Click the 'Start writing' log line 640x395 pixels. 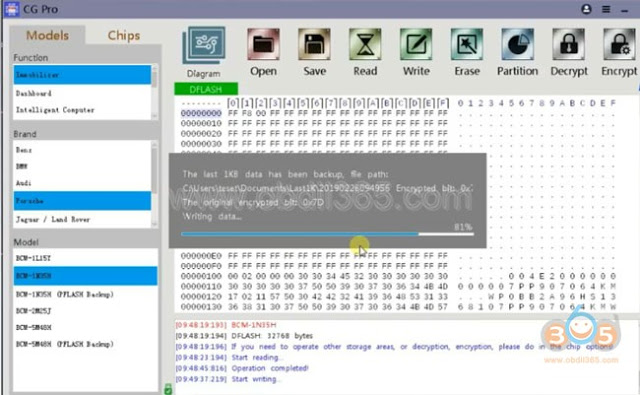256,379
